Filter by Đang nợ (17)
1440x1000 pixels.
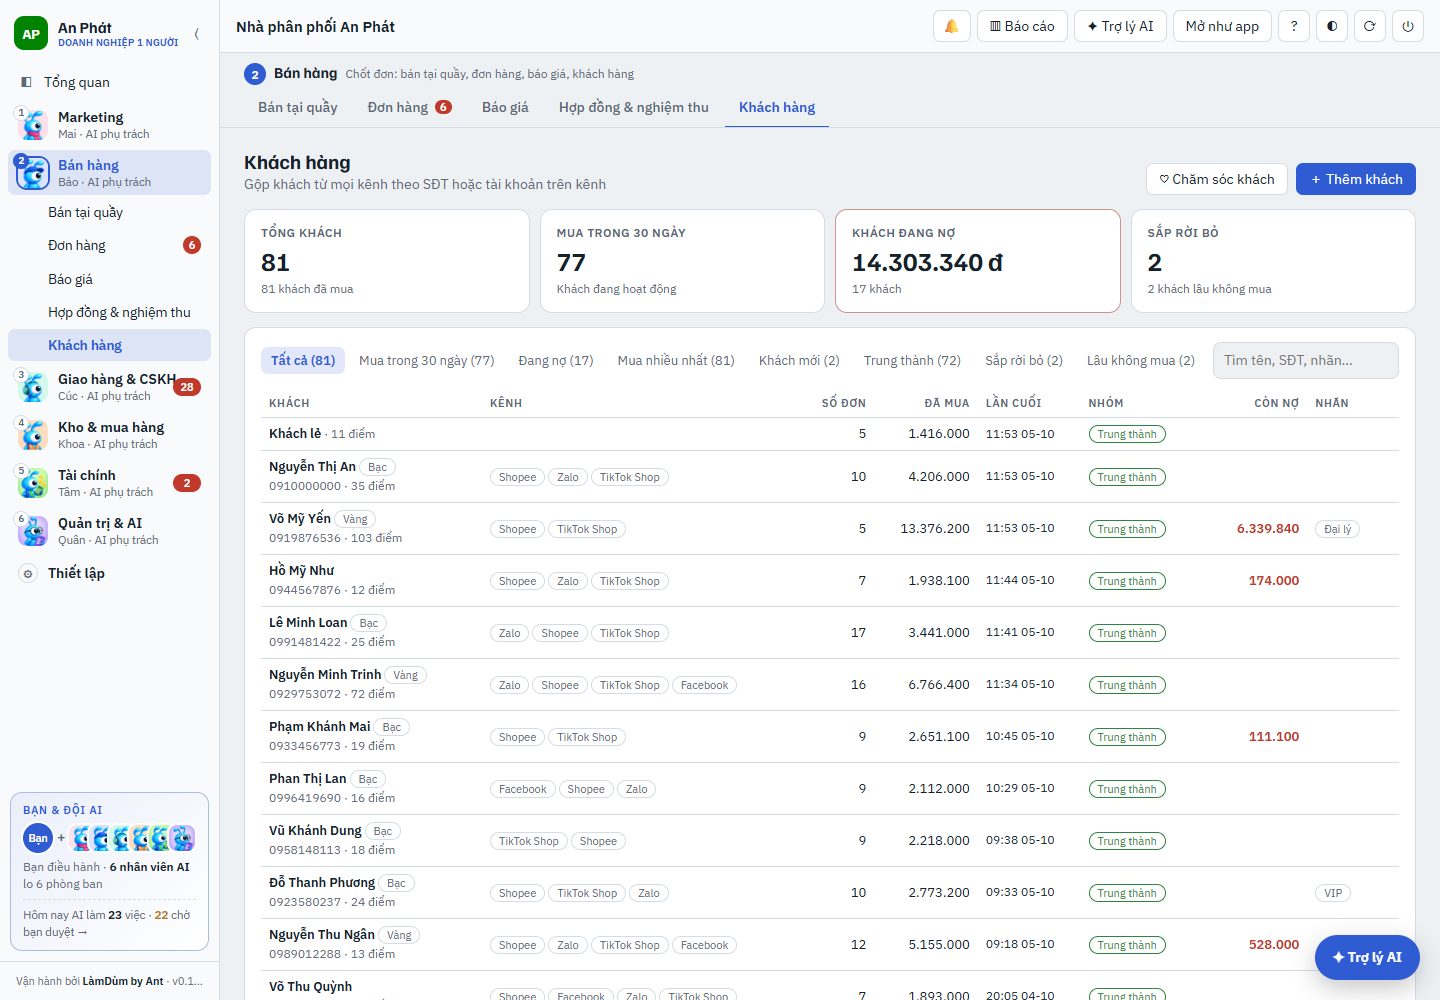click(556, 360)
